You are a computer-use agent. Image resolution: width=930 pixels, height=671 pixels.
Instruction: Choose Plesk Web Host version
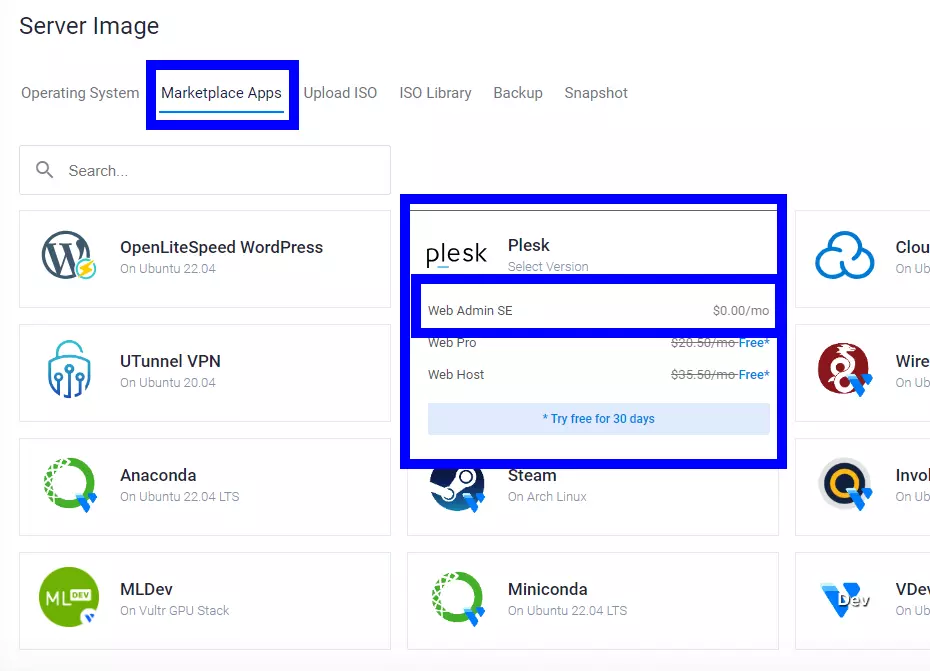click(x=598, y=374)
